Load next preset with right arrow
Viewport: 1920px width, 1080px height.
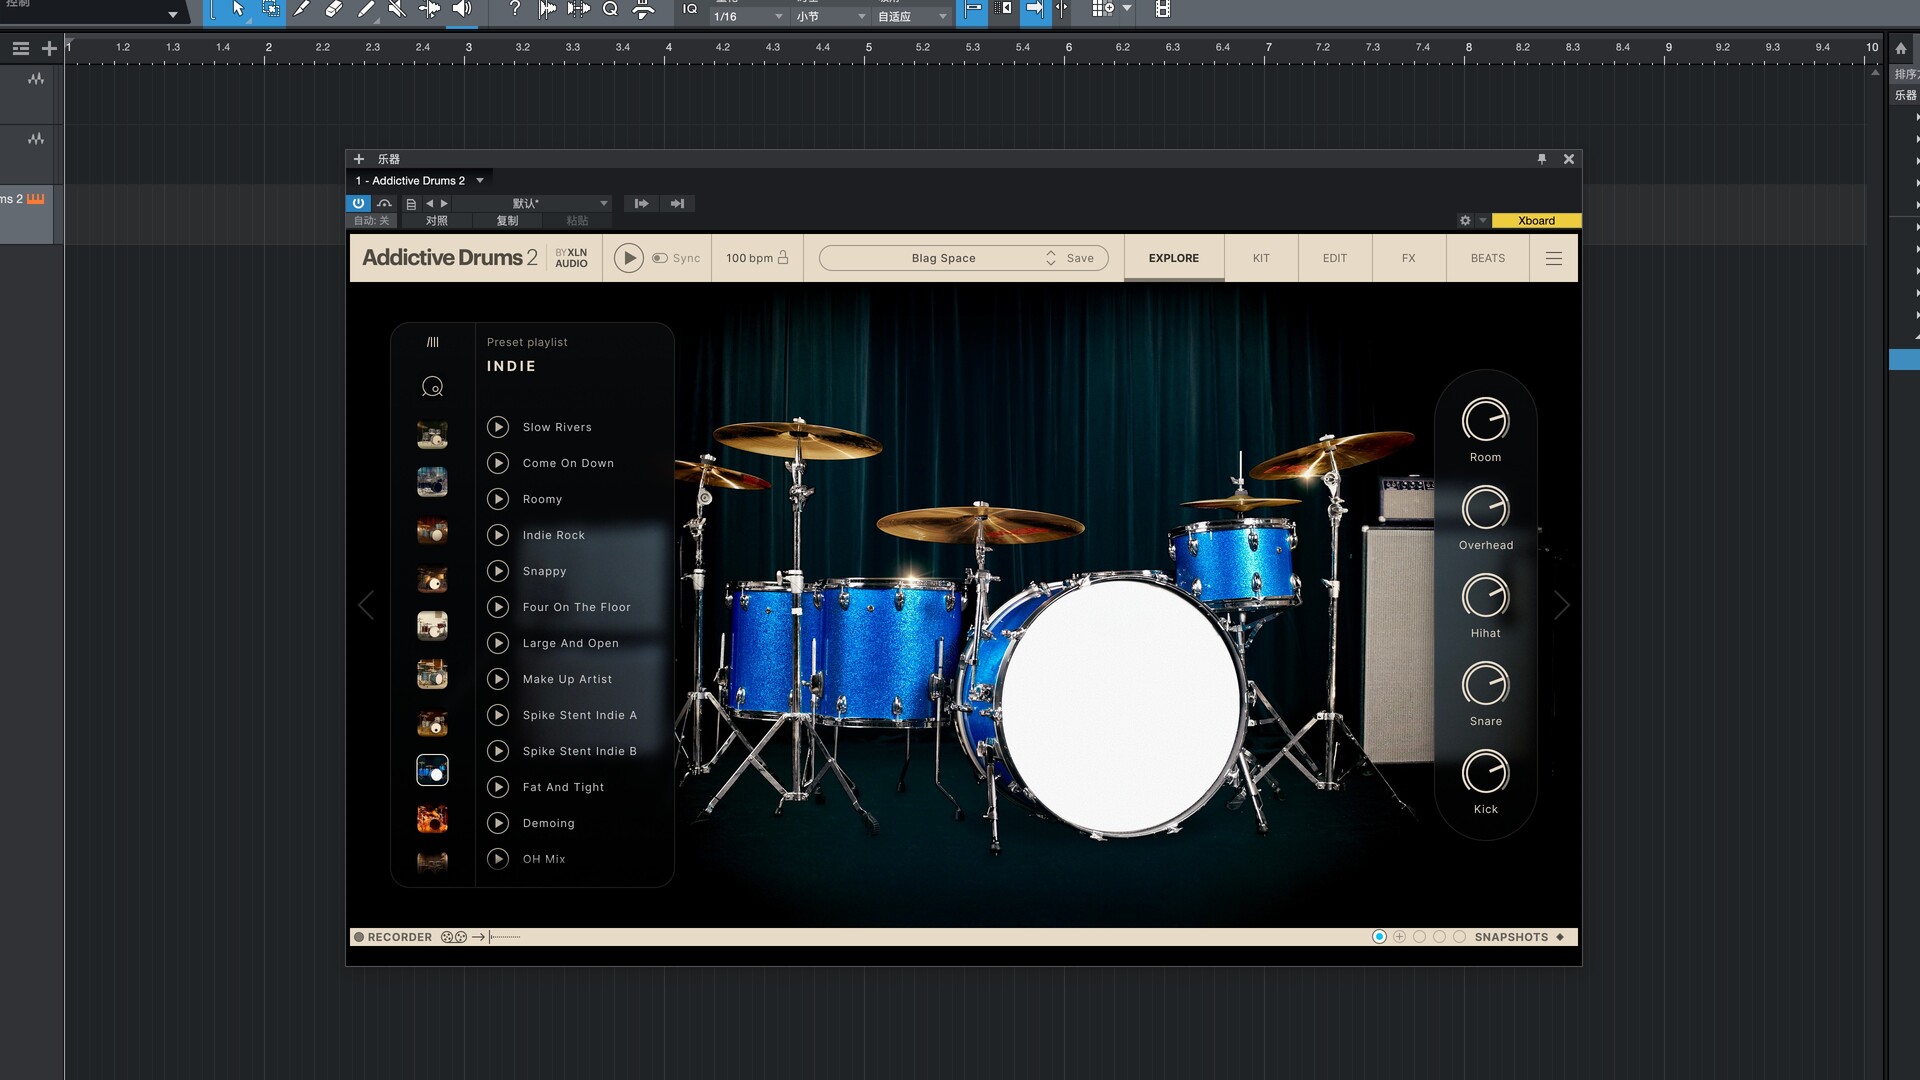[444, 204]
